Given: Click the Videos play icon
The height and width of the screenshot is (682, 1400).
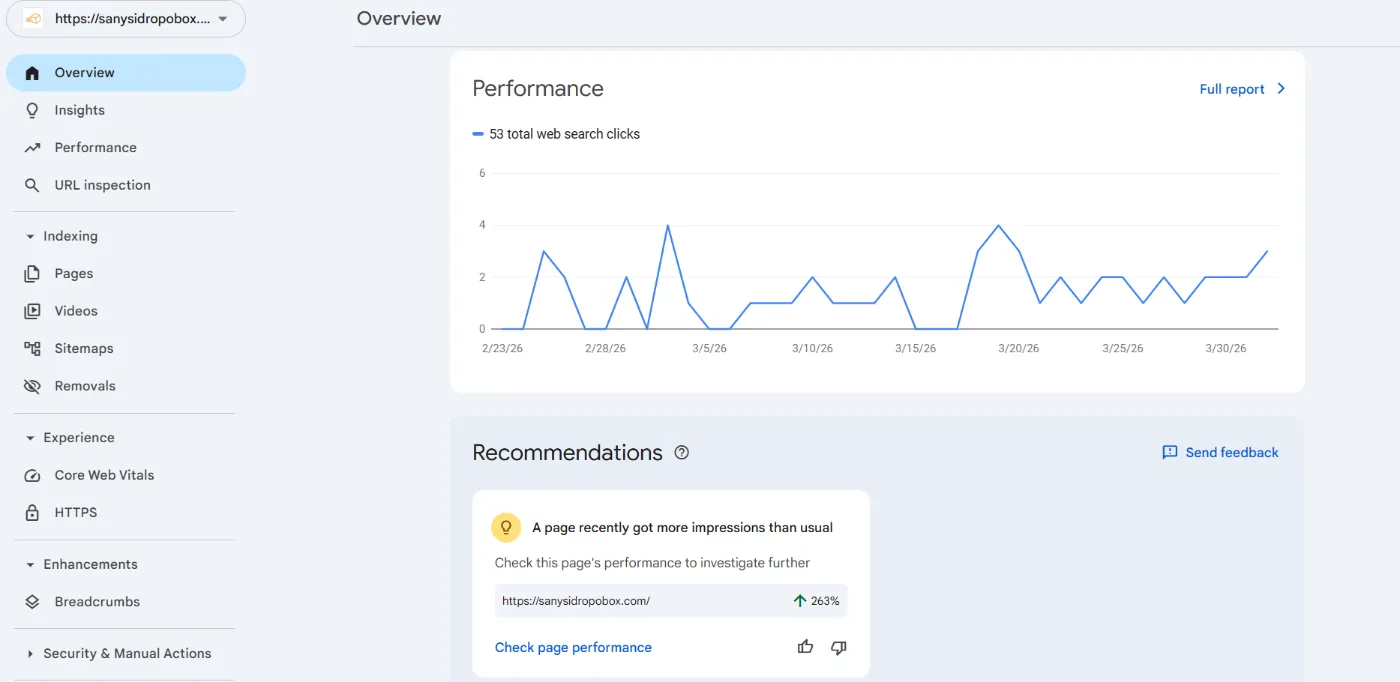Looking at the screenshot, I should coord(32,311).
